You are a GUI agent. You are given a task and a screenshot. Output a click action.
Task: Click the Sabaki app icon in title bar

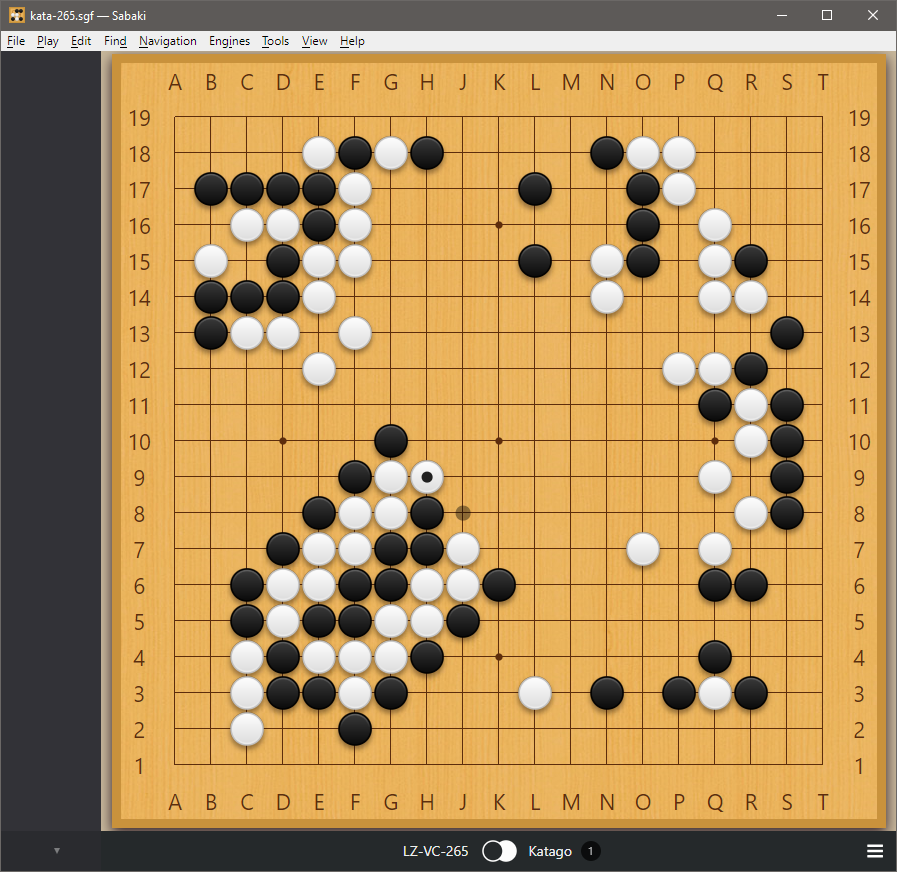point(16,15)
